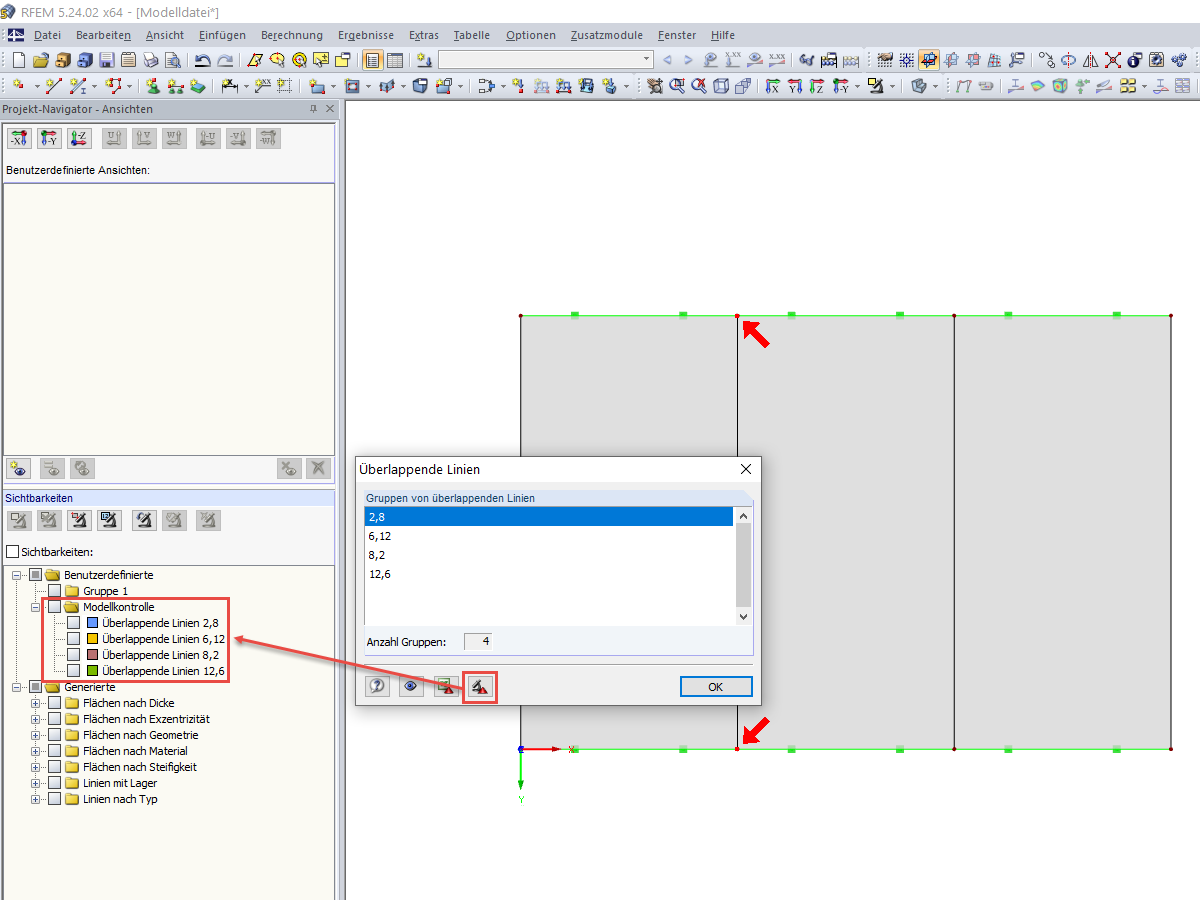Create new user-defined view with eye icon

(19, 467)
